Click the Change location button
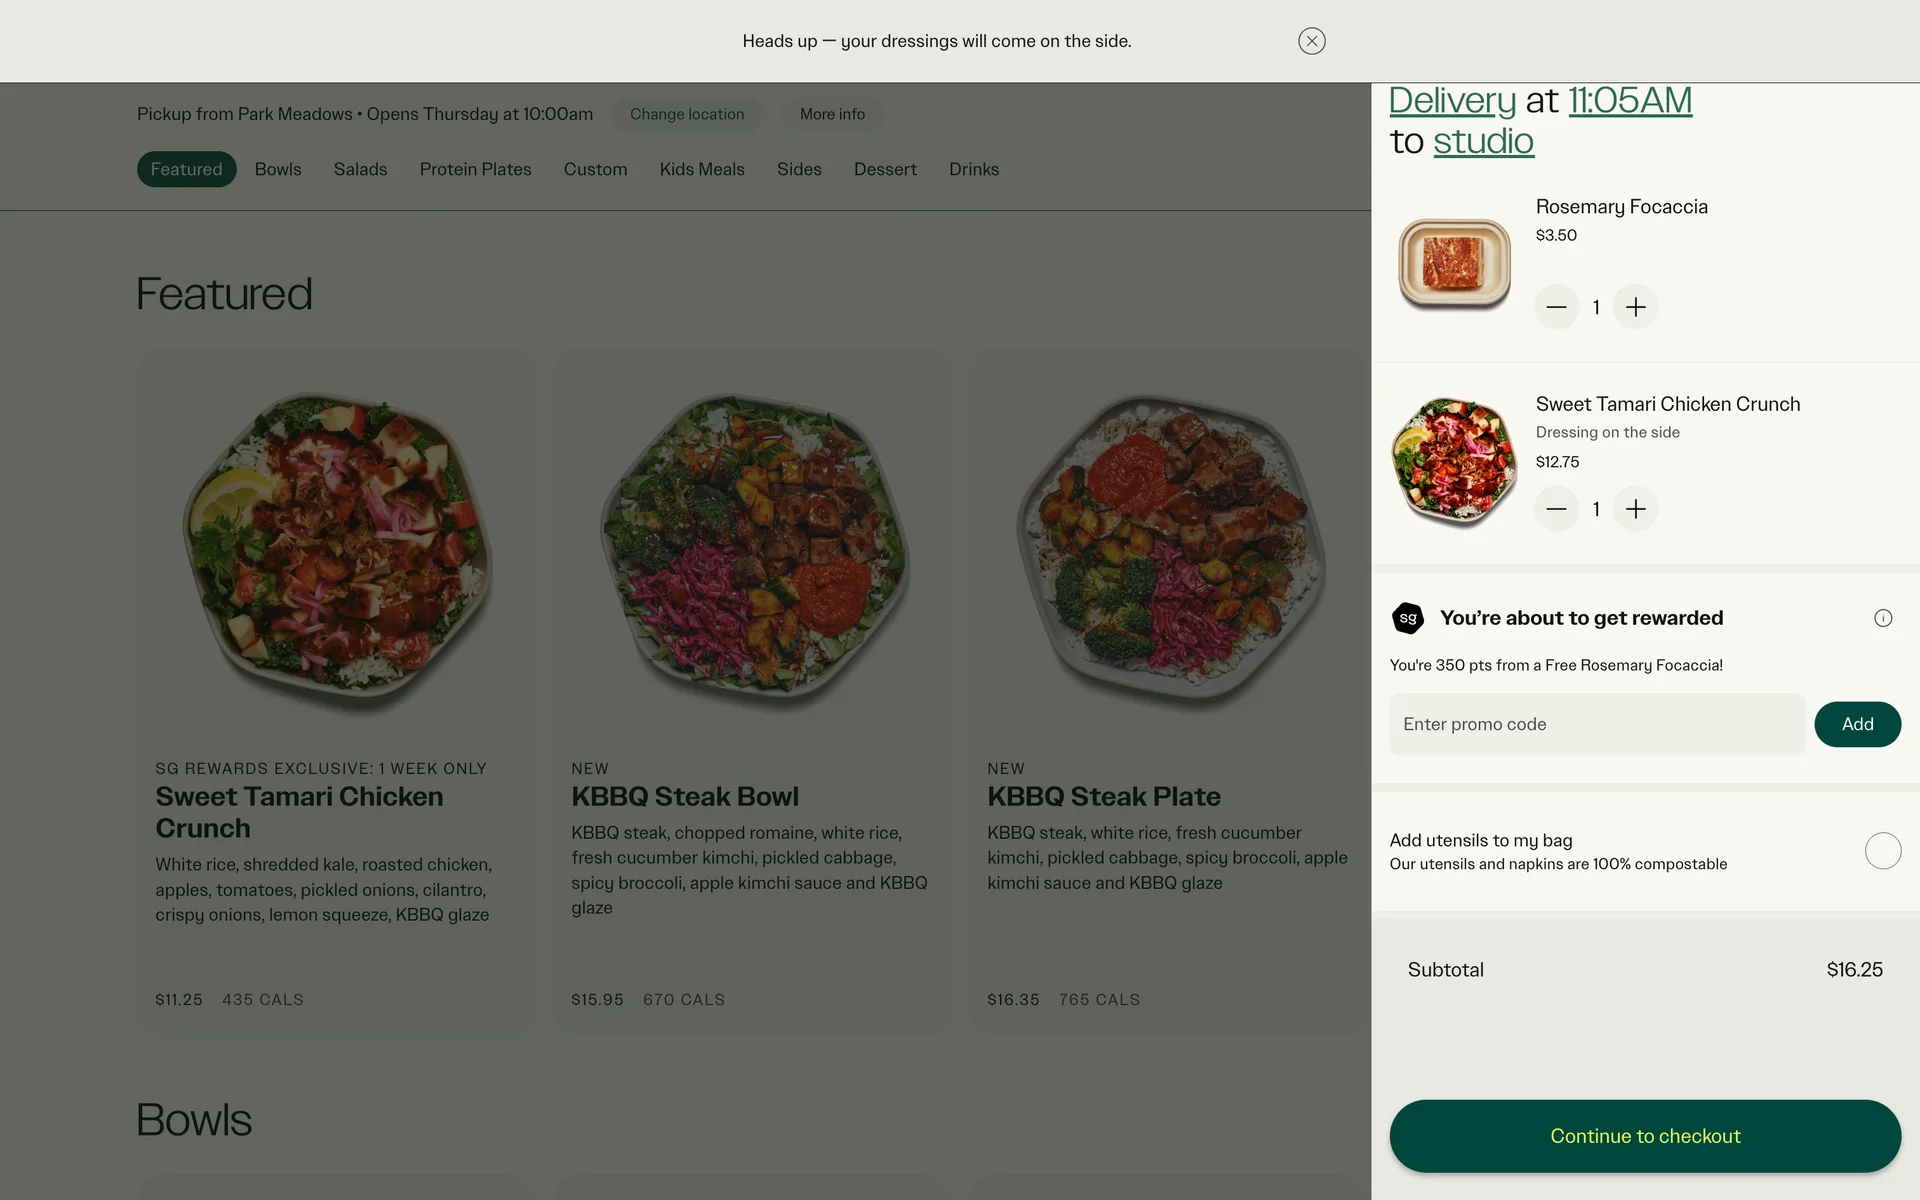1920x1200 pixels. (687, 114)
